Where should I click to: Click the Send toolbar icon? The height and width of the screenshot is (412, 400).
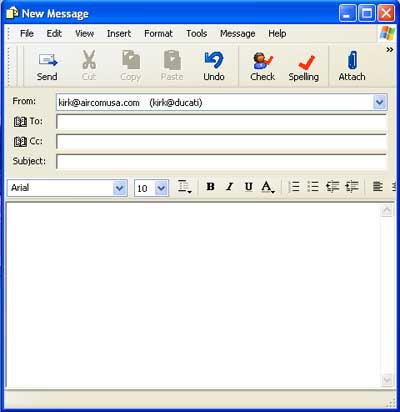[47, 67]
